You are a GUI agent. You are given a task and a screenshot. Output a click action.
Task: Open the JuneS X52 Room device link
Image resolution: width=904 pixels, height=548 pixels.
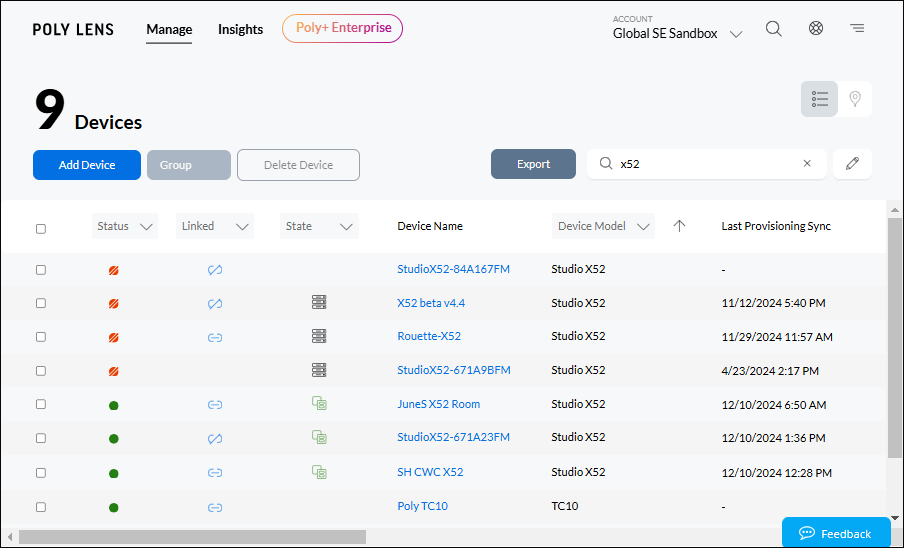439,404
